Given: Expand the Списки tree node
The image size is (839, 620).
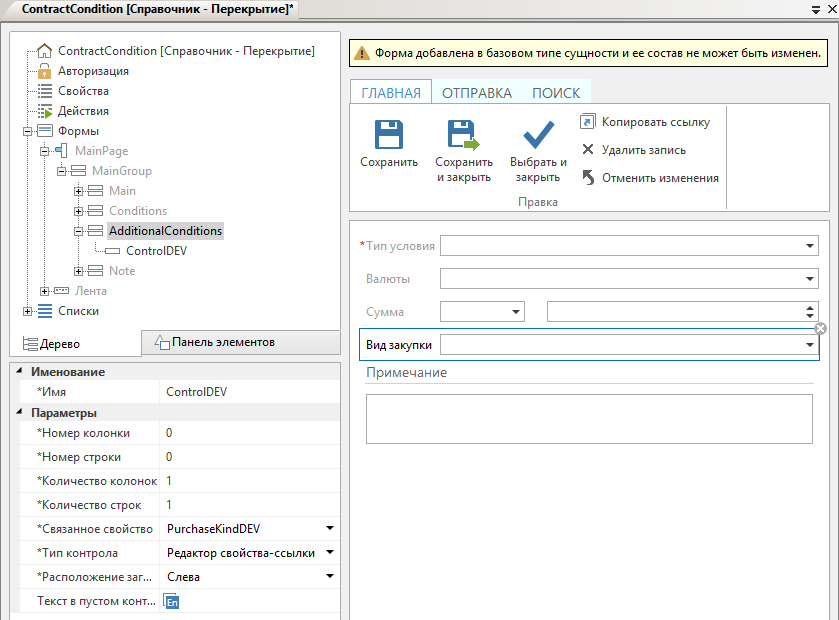Looking at the screenshot, I should tap(28, 311).
